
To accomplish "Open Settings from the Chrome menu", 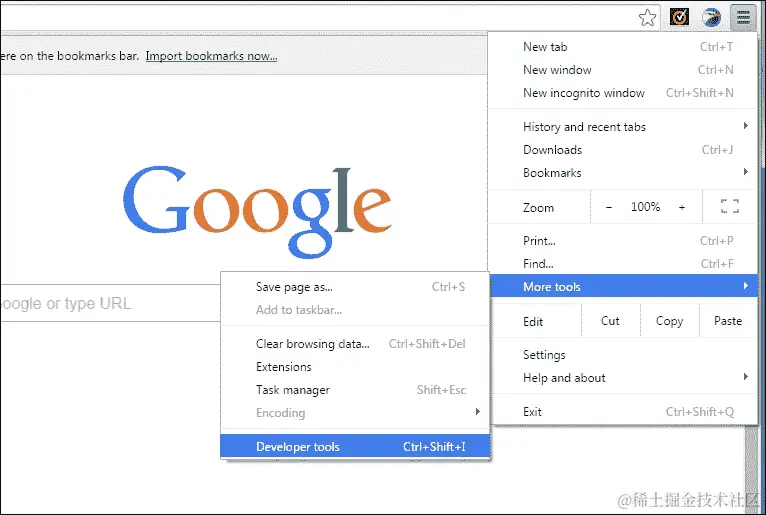I will pos(623,355).
